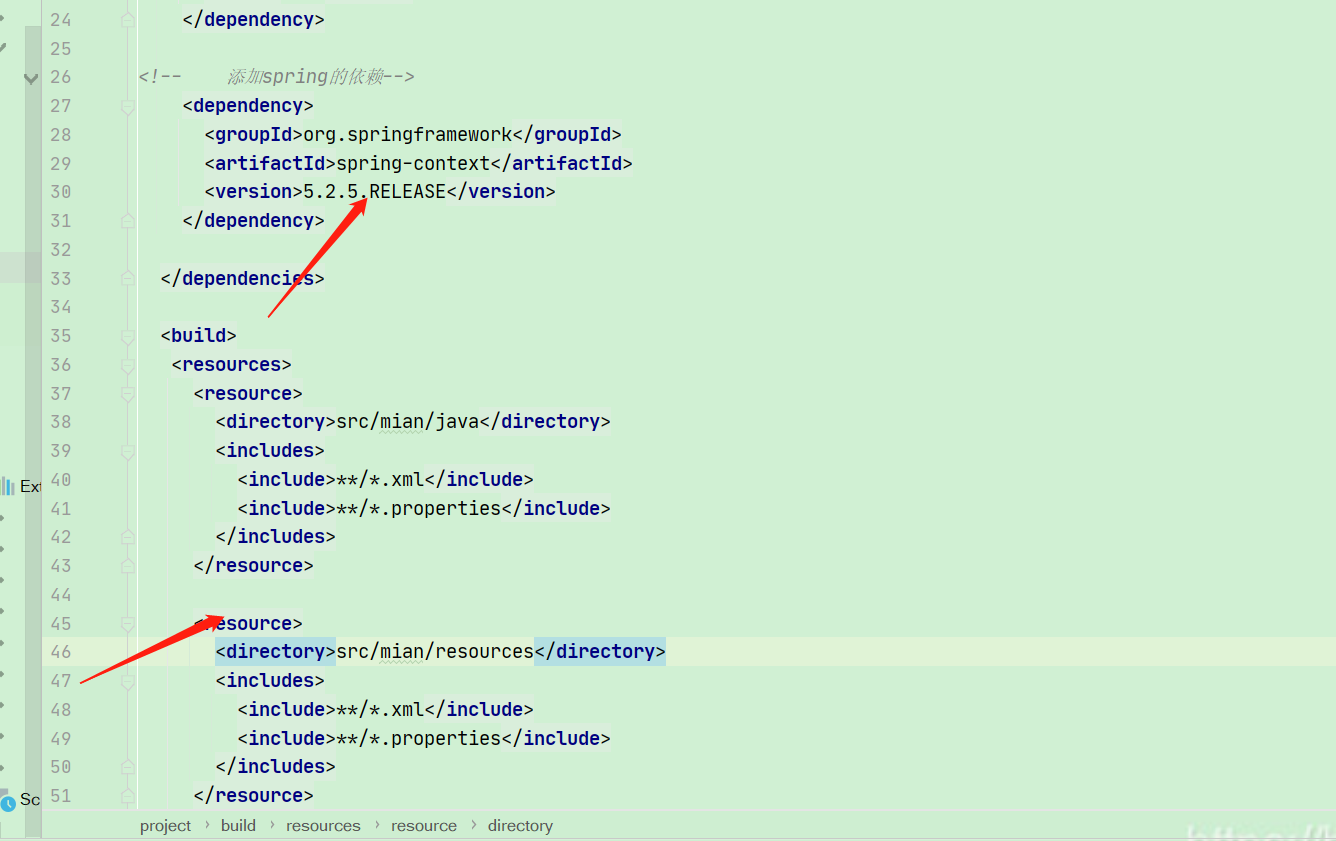Click the includes opening tag on line 47
Viewport: 1336px width, 841px height.
(270, 681)
